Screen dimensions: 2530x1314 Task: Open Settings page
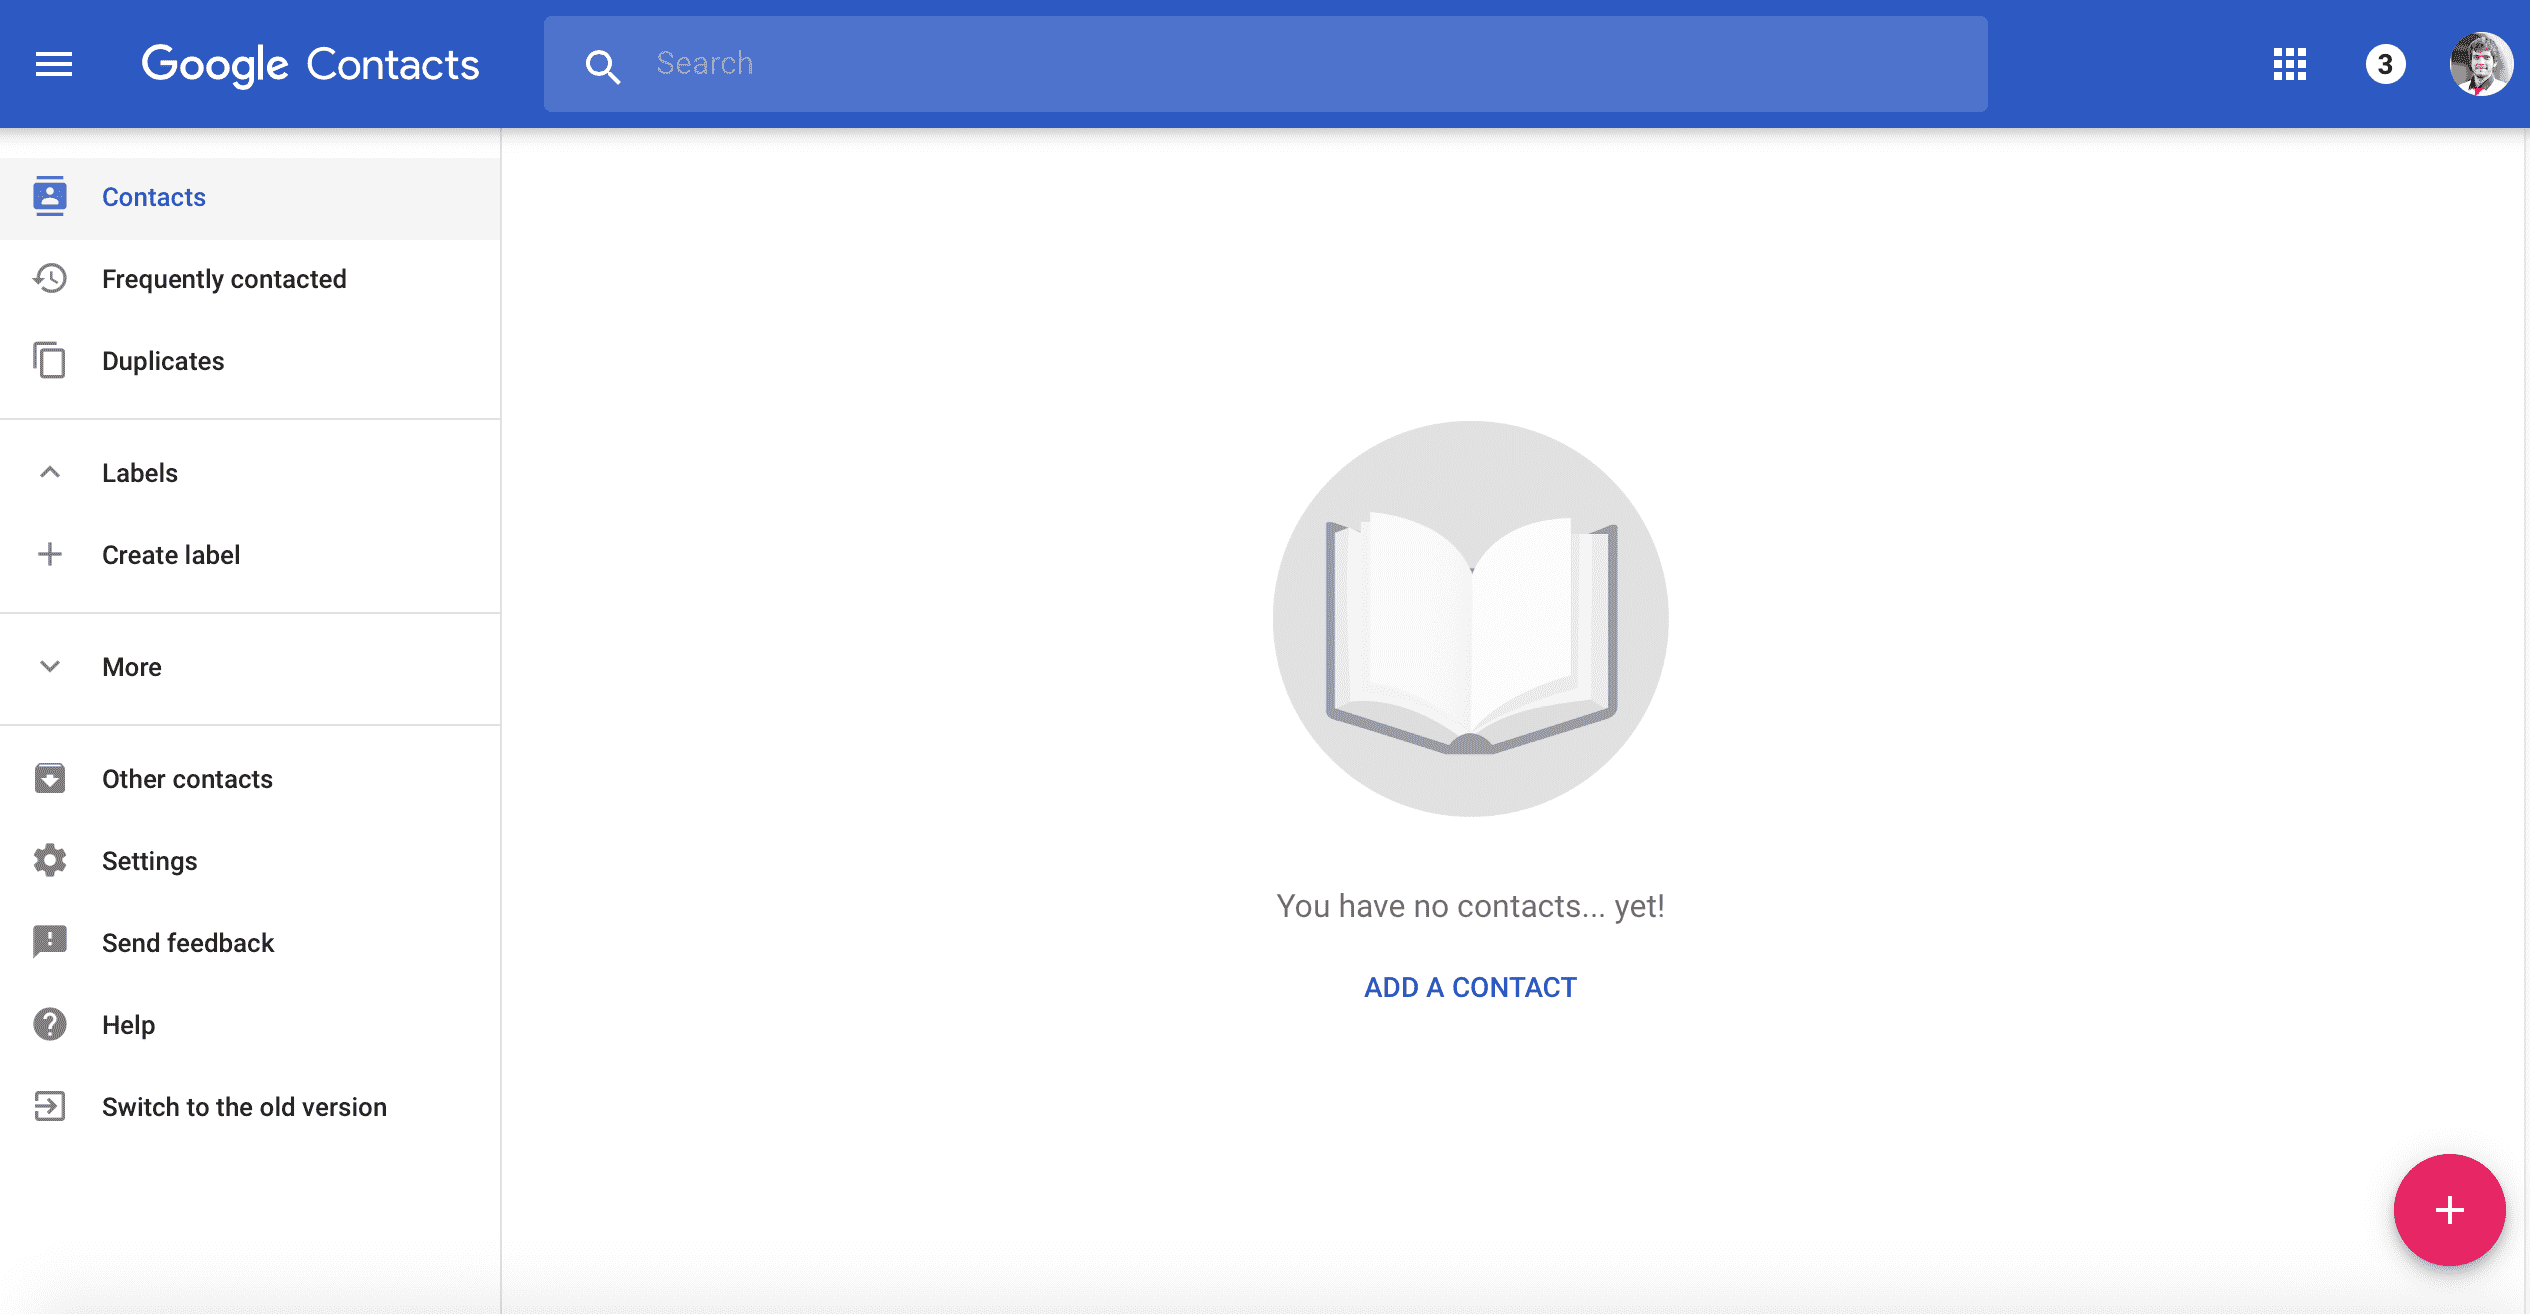tap(149, 860)
